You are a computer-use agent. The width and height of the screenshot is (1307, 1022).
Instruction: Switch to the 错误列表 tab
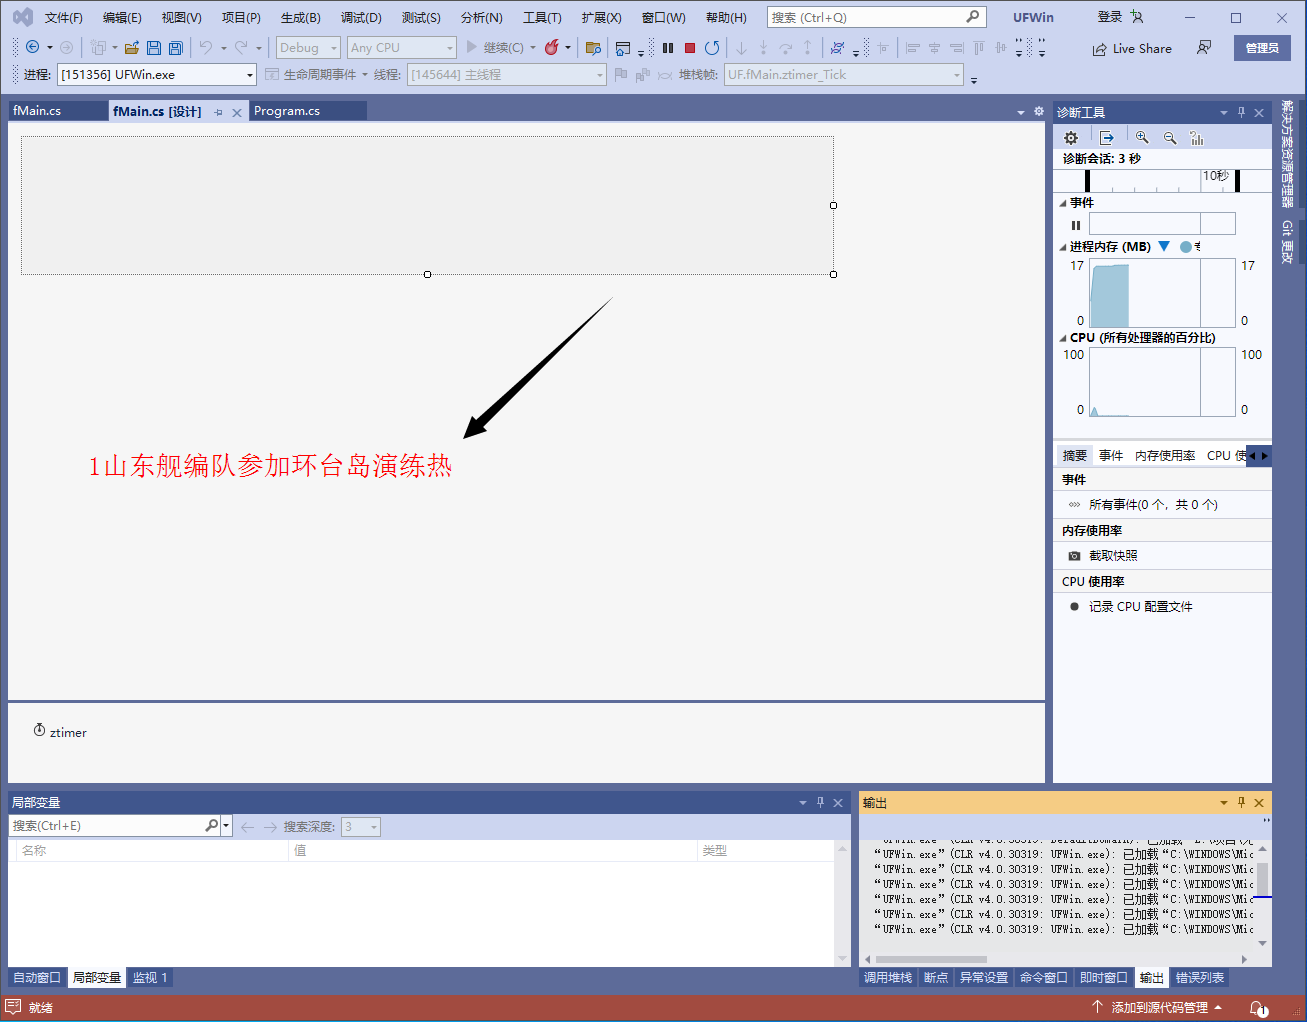point(1200,978)
